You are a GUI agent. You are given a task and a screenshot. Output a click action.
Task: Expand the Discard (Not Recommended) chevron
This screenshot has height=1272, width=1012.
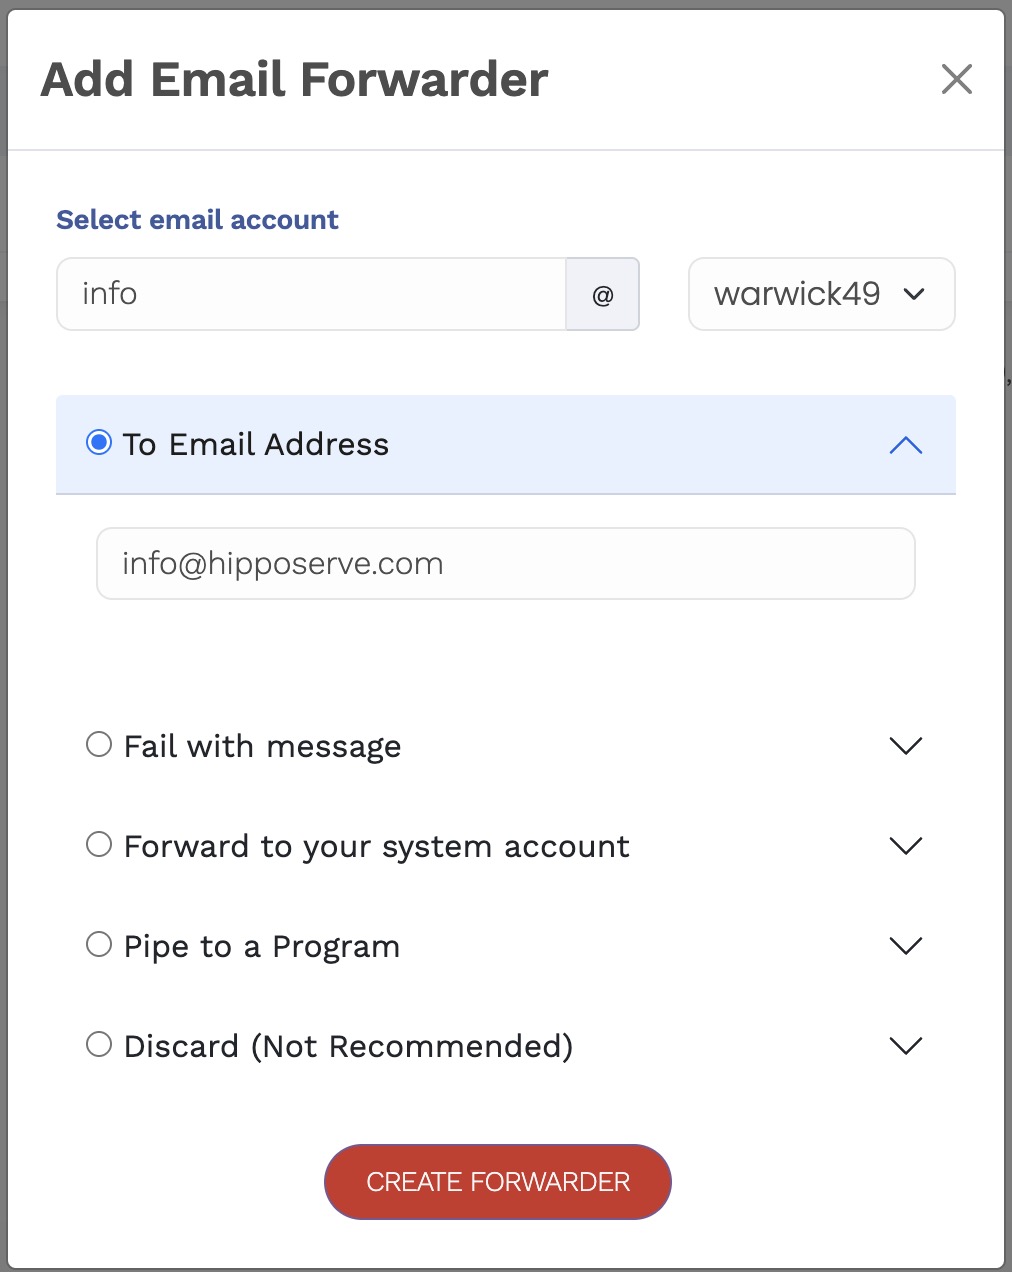point(905,1046)
